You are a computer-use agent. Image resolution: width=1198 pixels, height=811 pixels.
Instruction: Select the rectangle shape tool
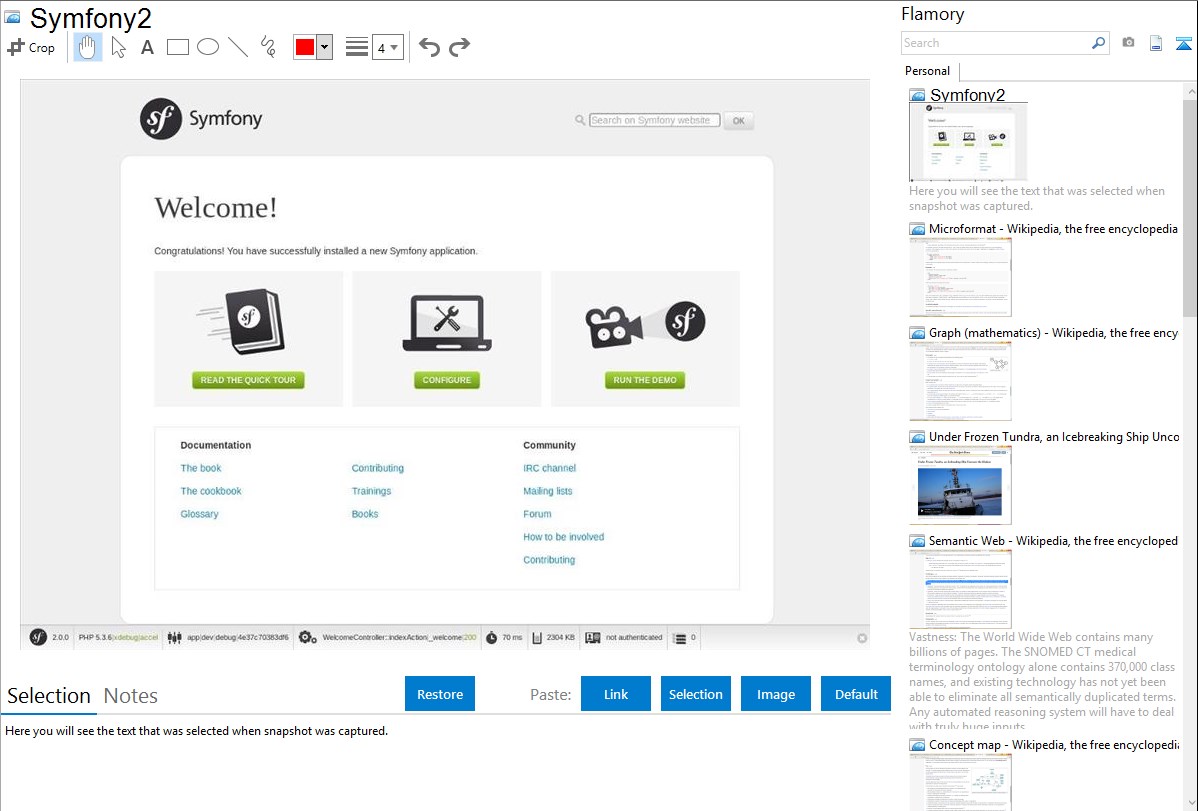(178, 47)
